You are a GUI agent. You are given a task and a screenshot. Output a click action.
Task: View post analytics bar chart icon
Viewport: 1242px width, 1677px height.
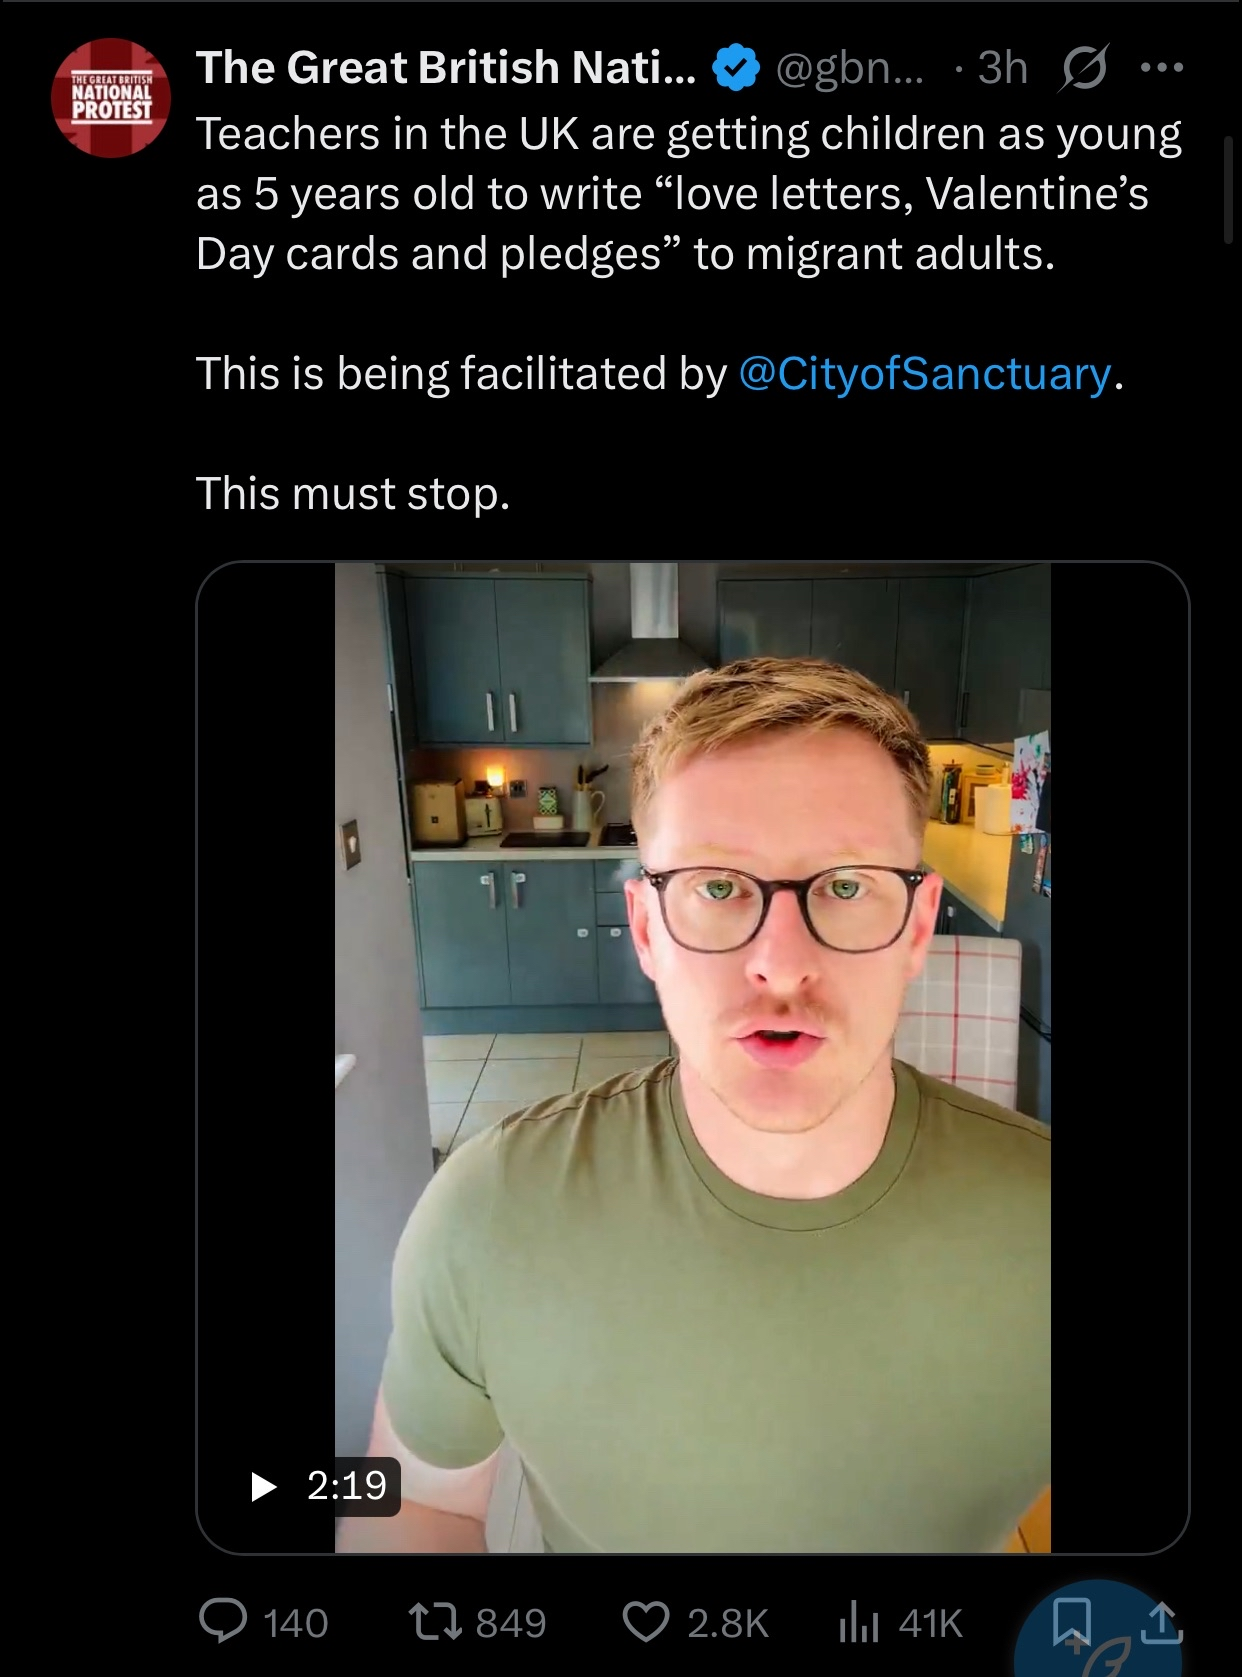[x=858, y=1623]
